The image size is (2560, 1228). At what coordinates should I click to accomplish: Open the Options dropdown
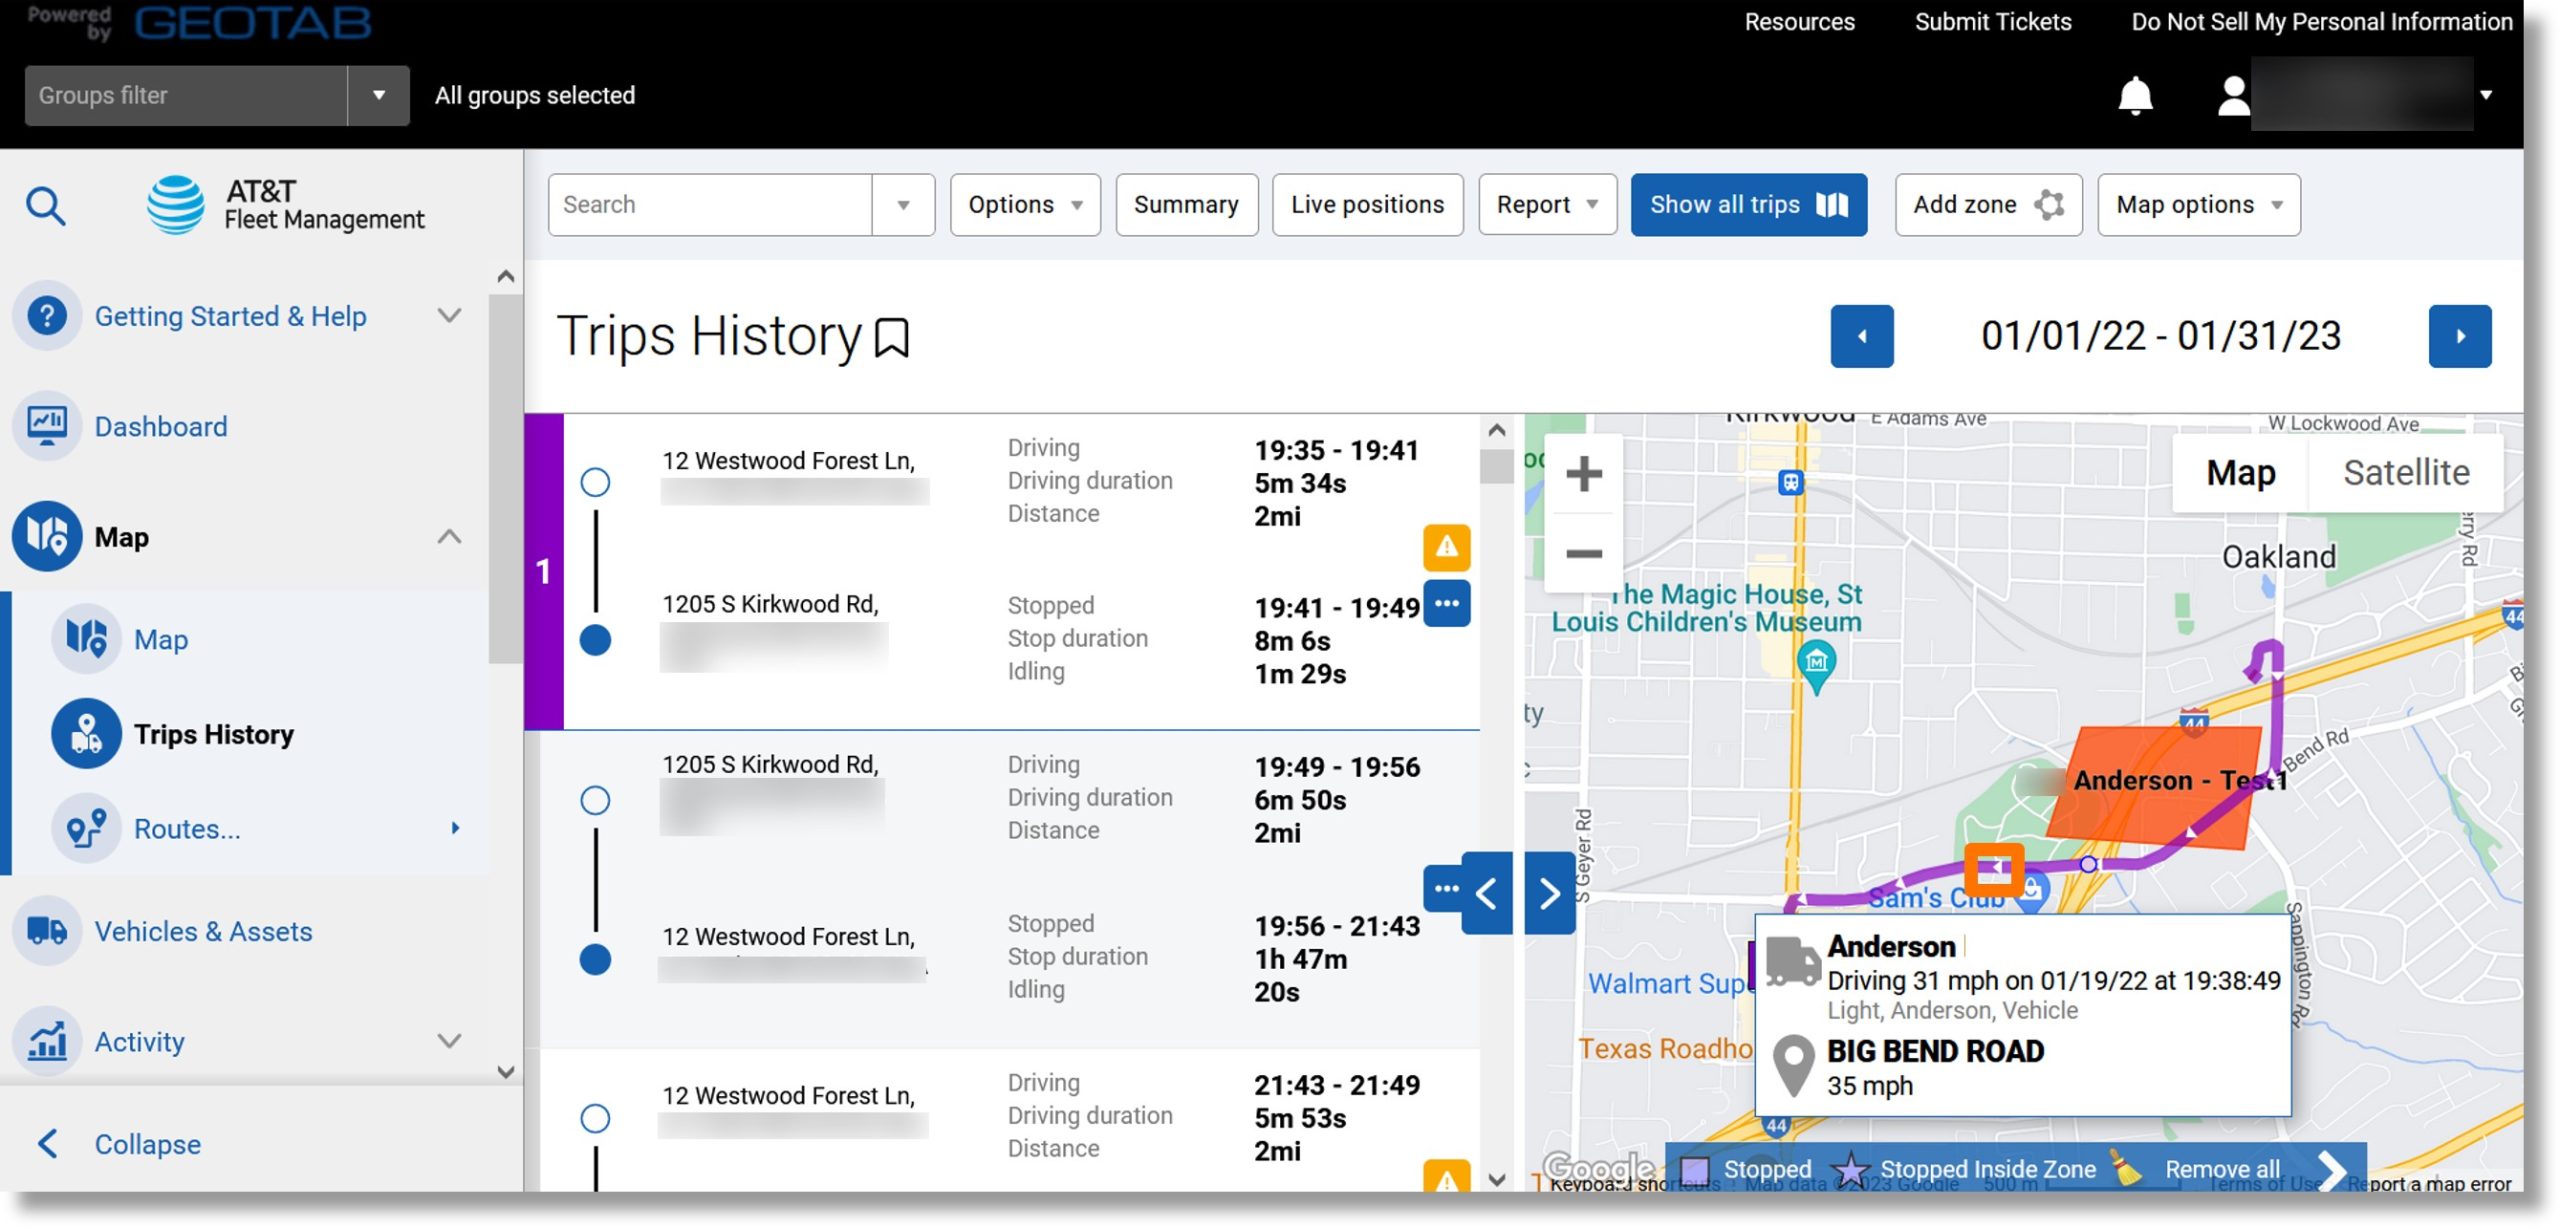click(x=1025, y=205)
